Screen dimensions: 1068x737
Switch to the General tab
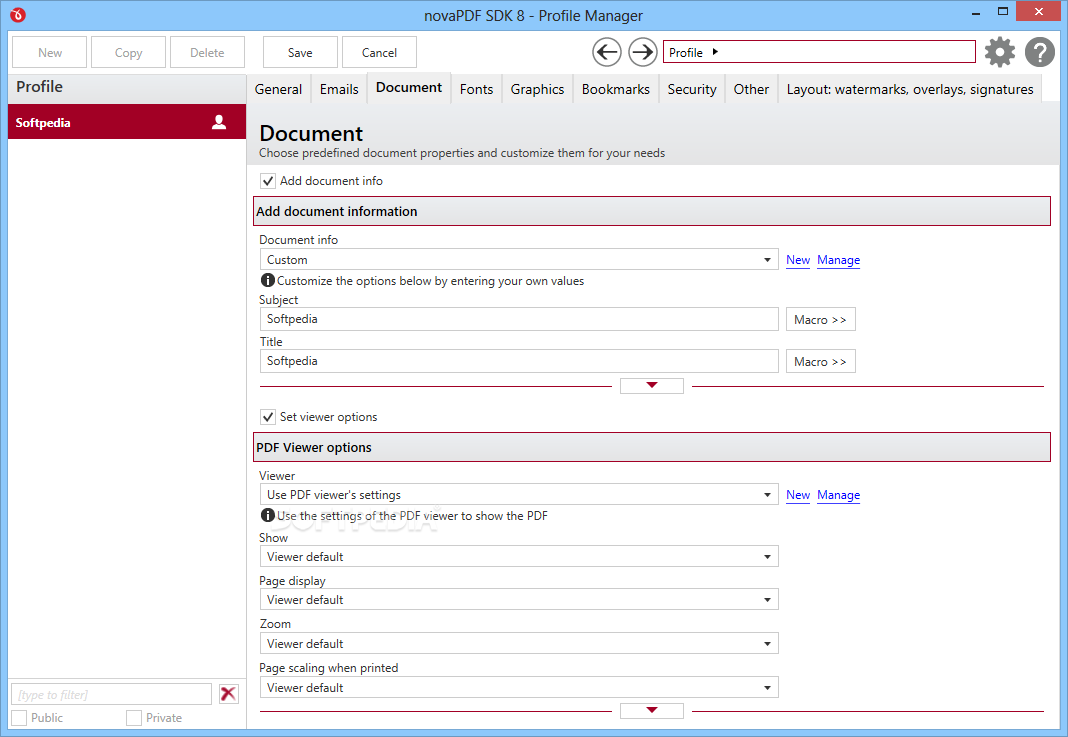278,89
